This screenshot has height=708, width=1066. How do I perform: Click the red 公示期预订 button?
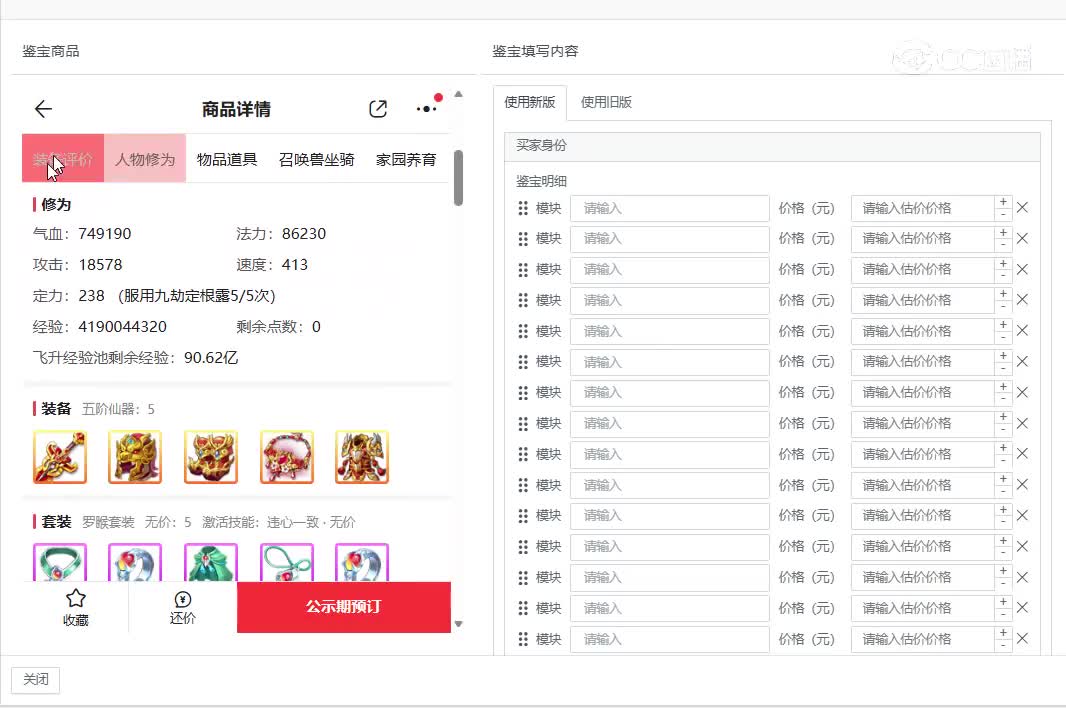344,607
